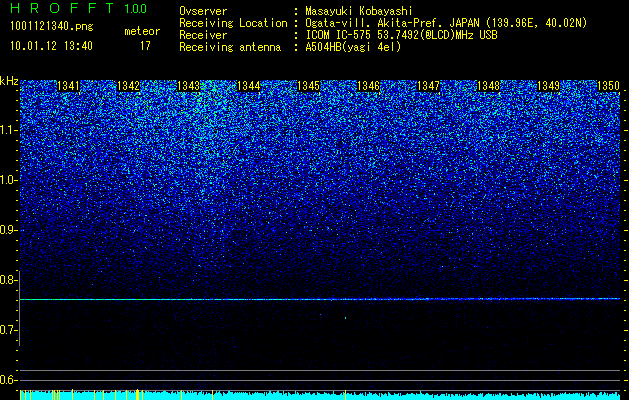629x400 pixels.
Task: Click the 1349 time marker
Action: (548, 86)
